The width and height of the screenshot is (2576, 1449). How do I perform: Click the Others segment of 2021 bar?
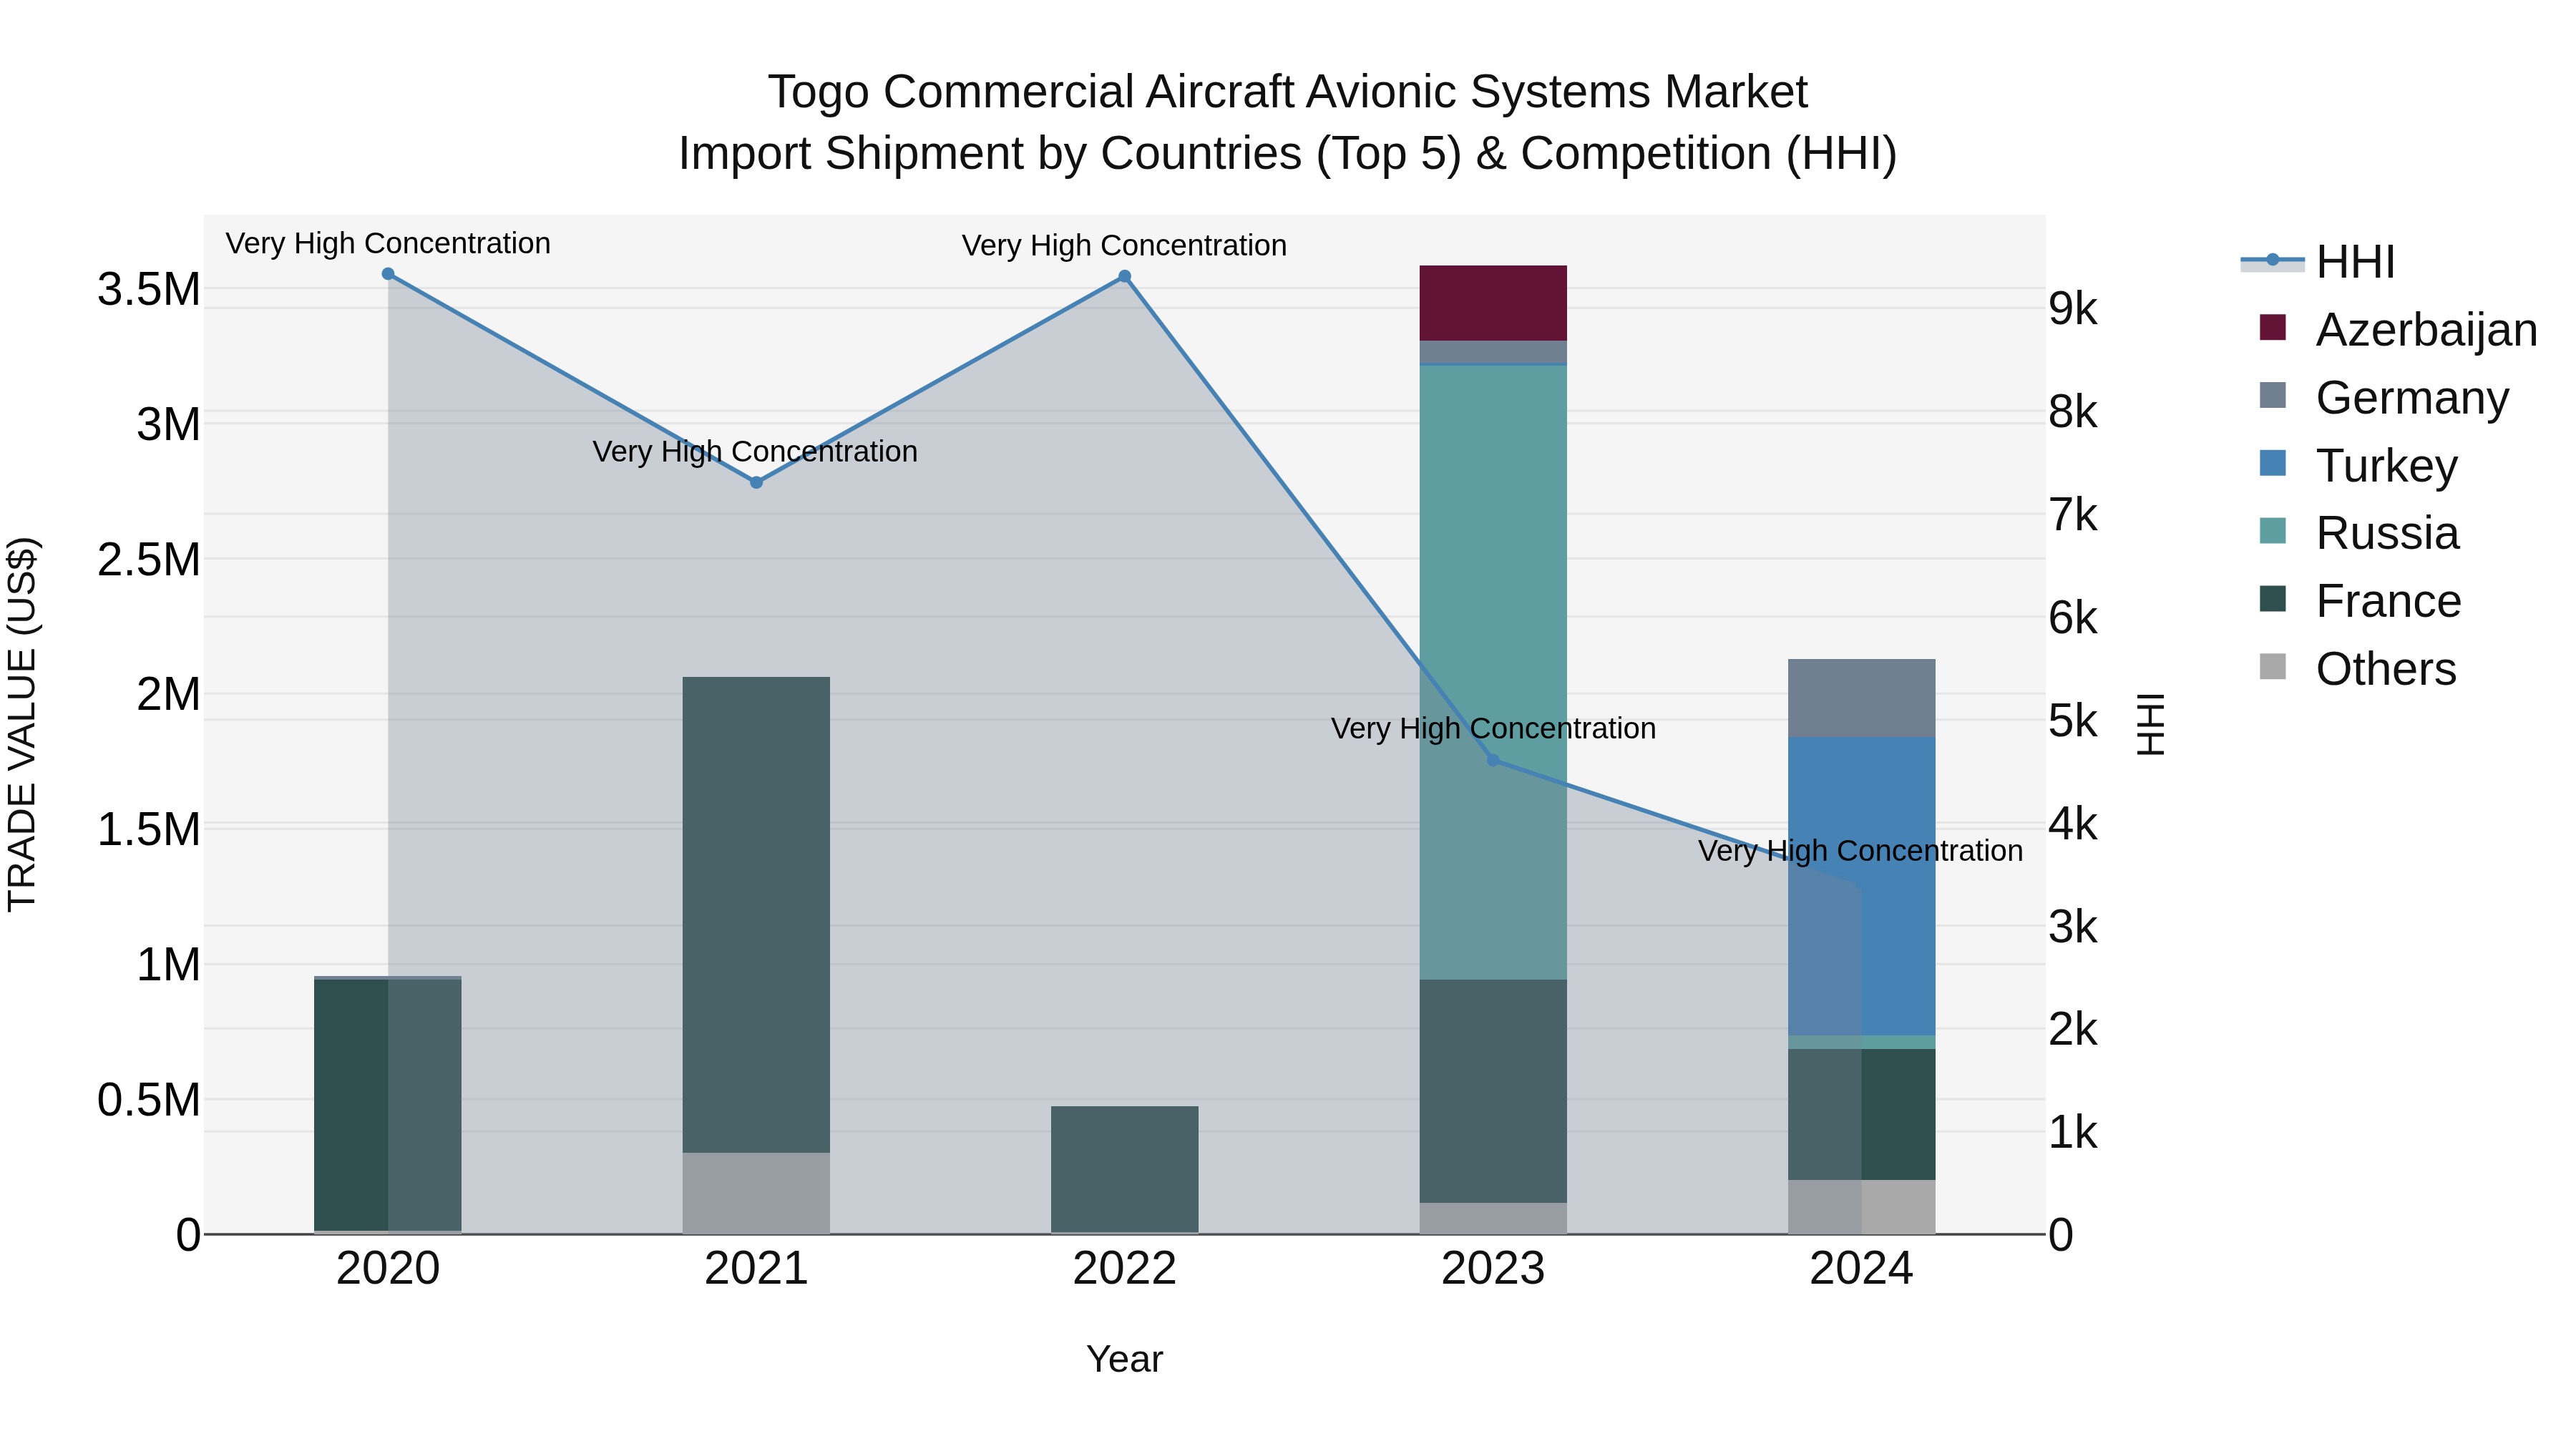tap(756, 1193)
